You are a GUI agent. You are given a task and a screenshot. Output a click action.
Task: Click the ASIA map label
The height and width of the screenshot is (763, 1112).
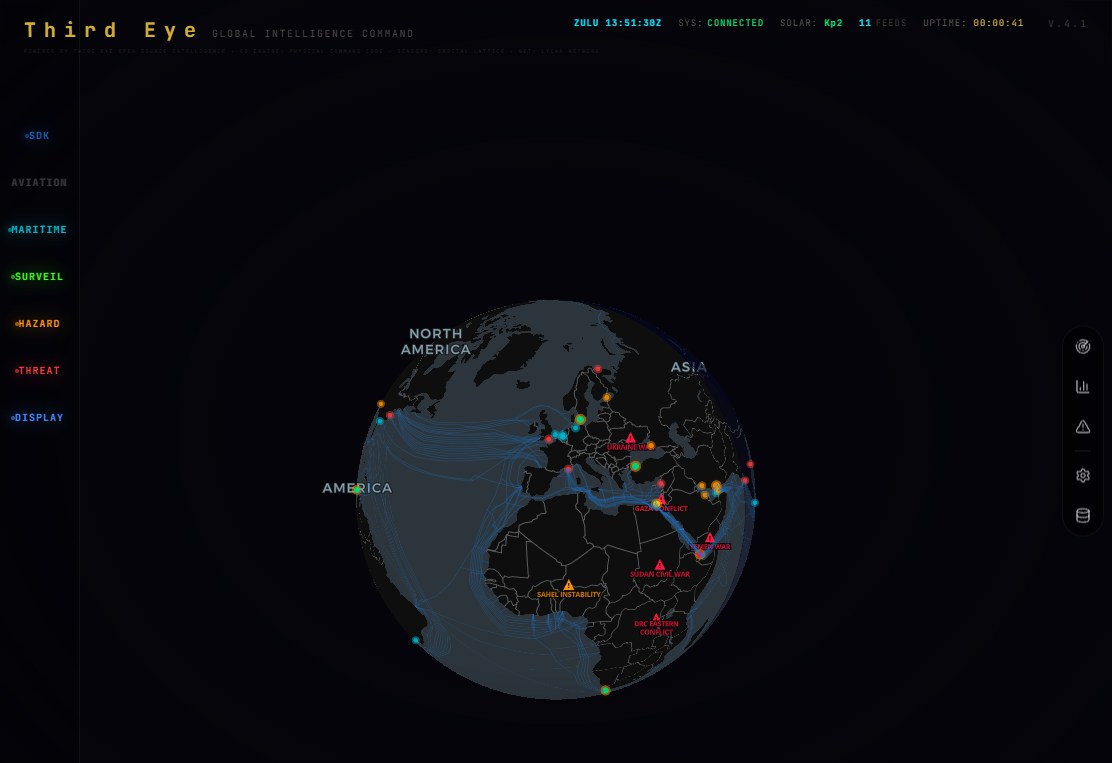point(689,367)
